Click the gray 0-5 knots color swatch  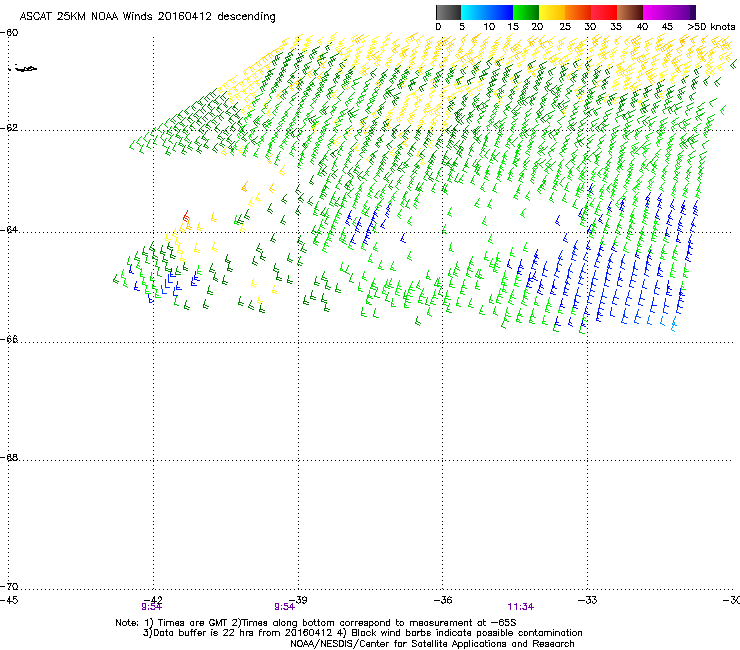[448, 12]
